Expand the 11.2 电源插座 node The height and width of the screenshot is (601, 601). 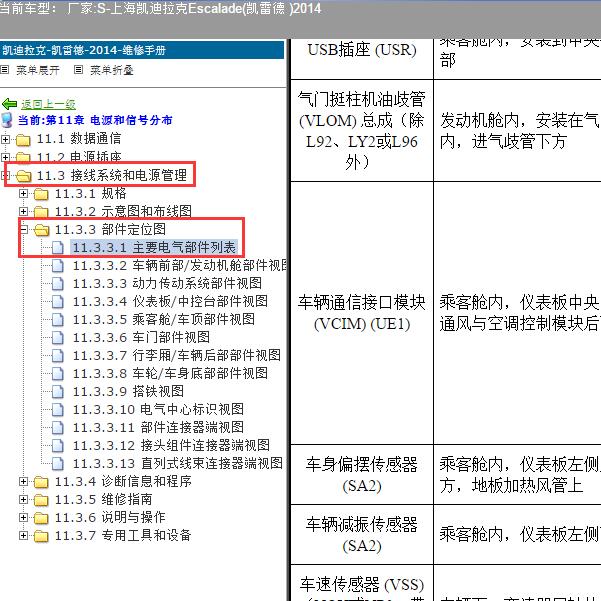tap(5, 157)
